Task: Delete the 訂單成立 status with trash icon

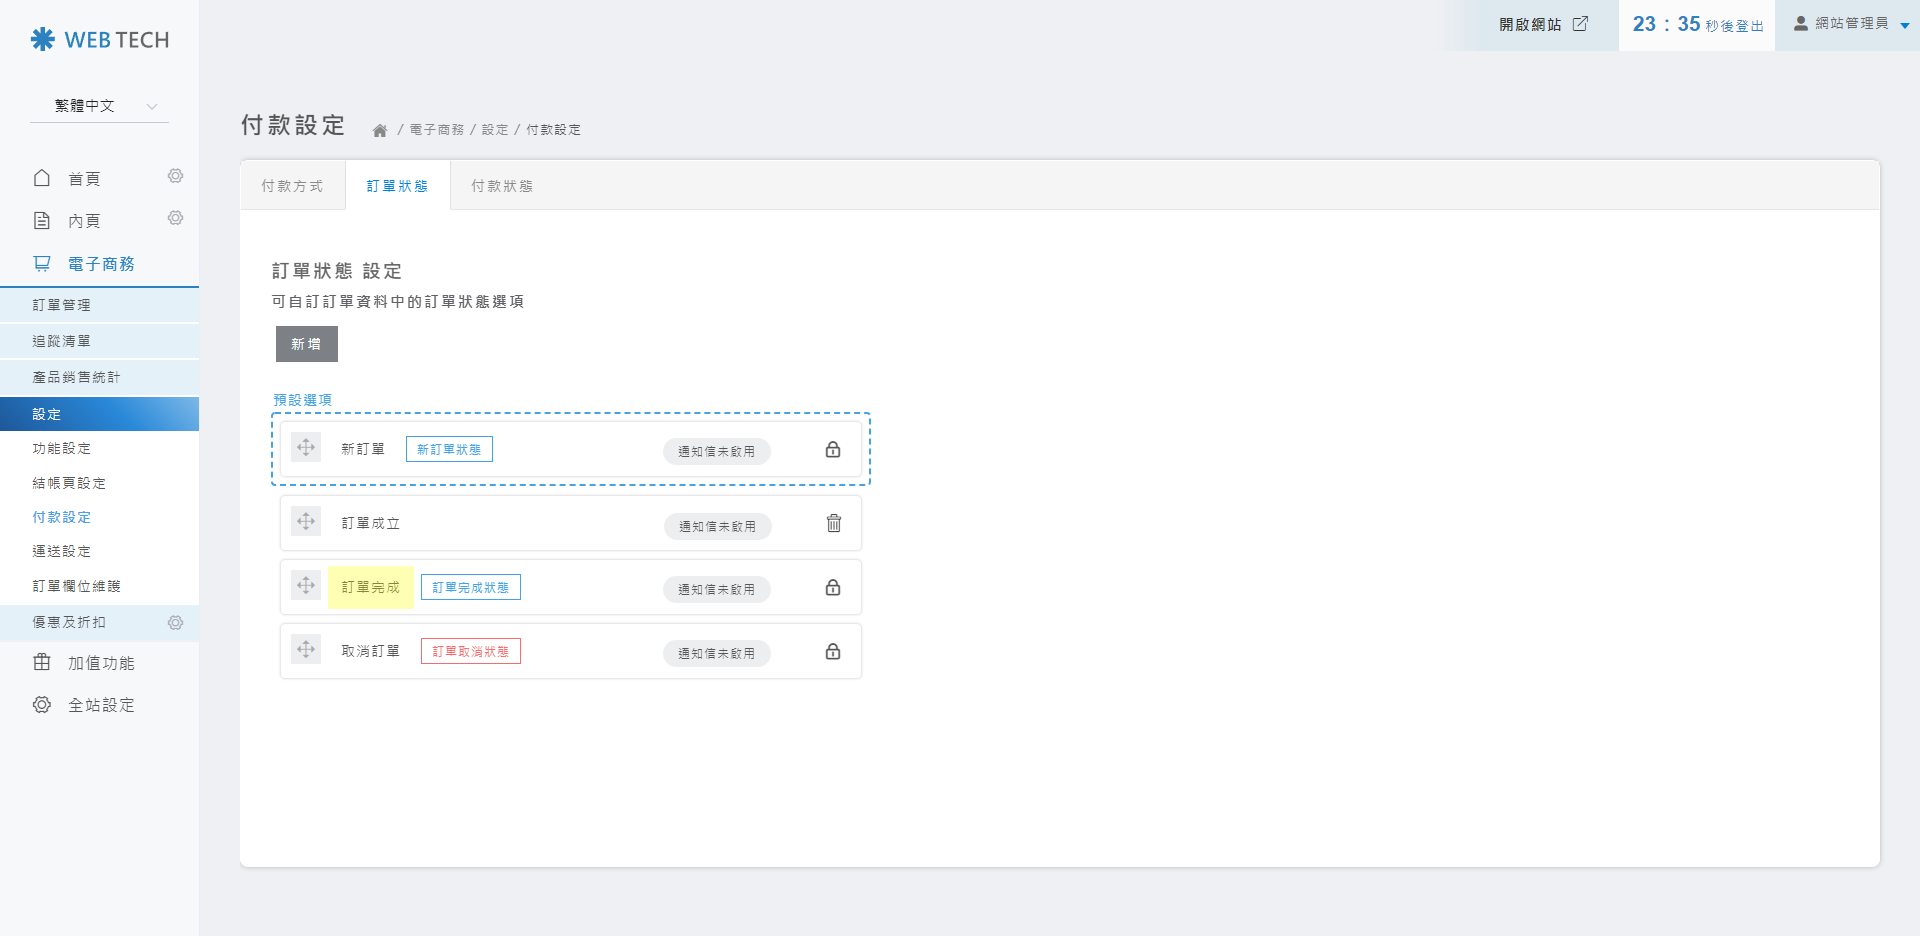Action: coord(833,523)
